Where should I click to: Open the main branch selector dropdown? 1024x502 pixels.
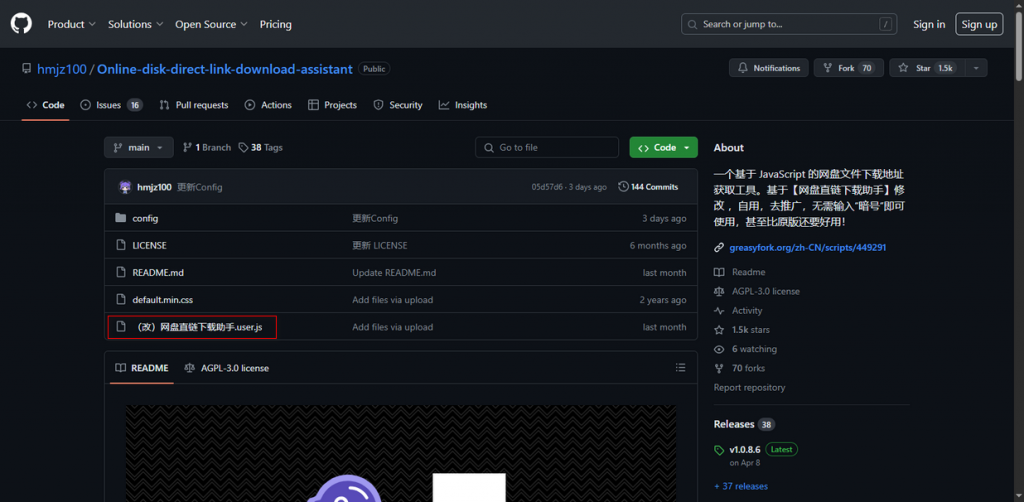(x=138, y=147)
